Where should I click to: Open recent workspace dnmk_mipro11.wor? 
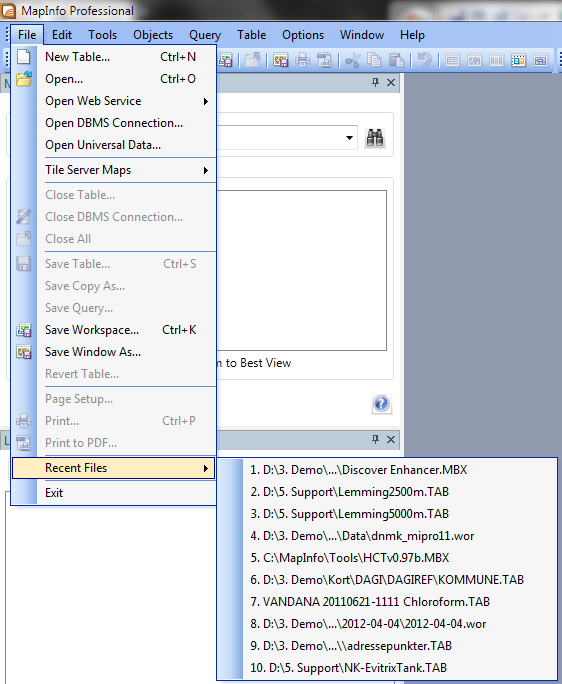coord(362,536)
